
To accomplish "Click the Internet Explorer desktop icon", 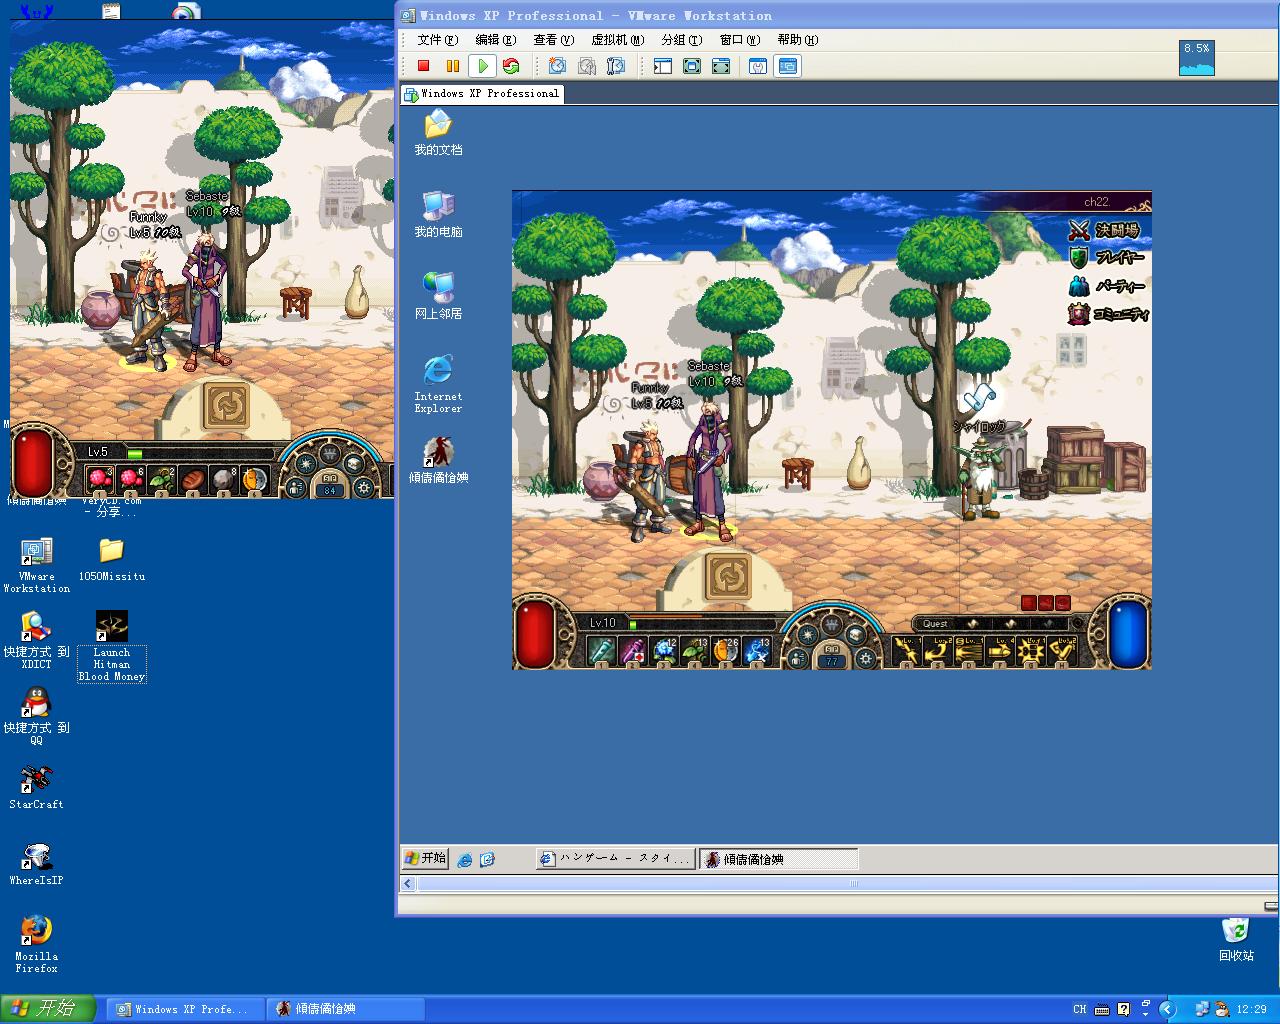I will coord(438,383).
